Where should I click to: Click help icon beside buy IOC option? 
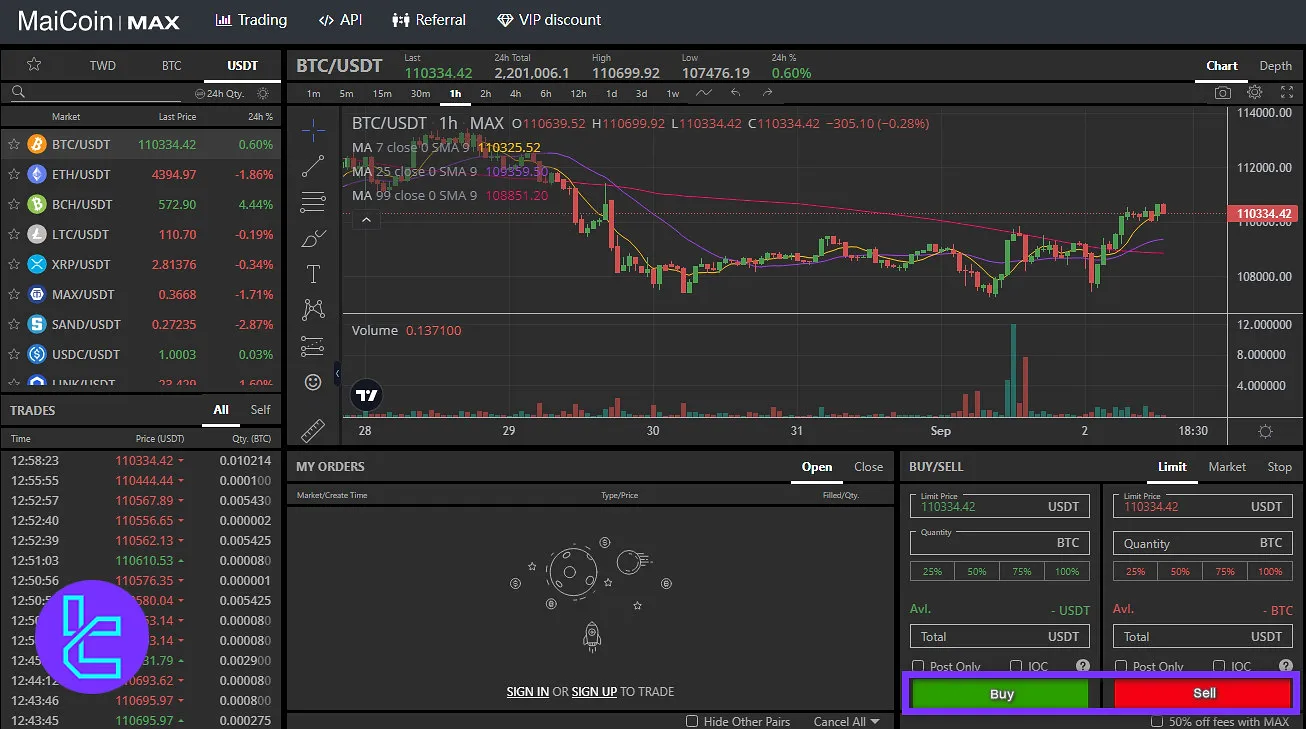[1082, 666]
